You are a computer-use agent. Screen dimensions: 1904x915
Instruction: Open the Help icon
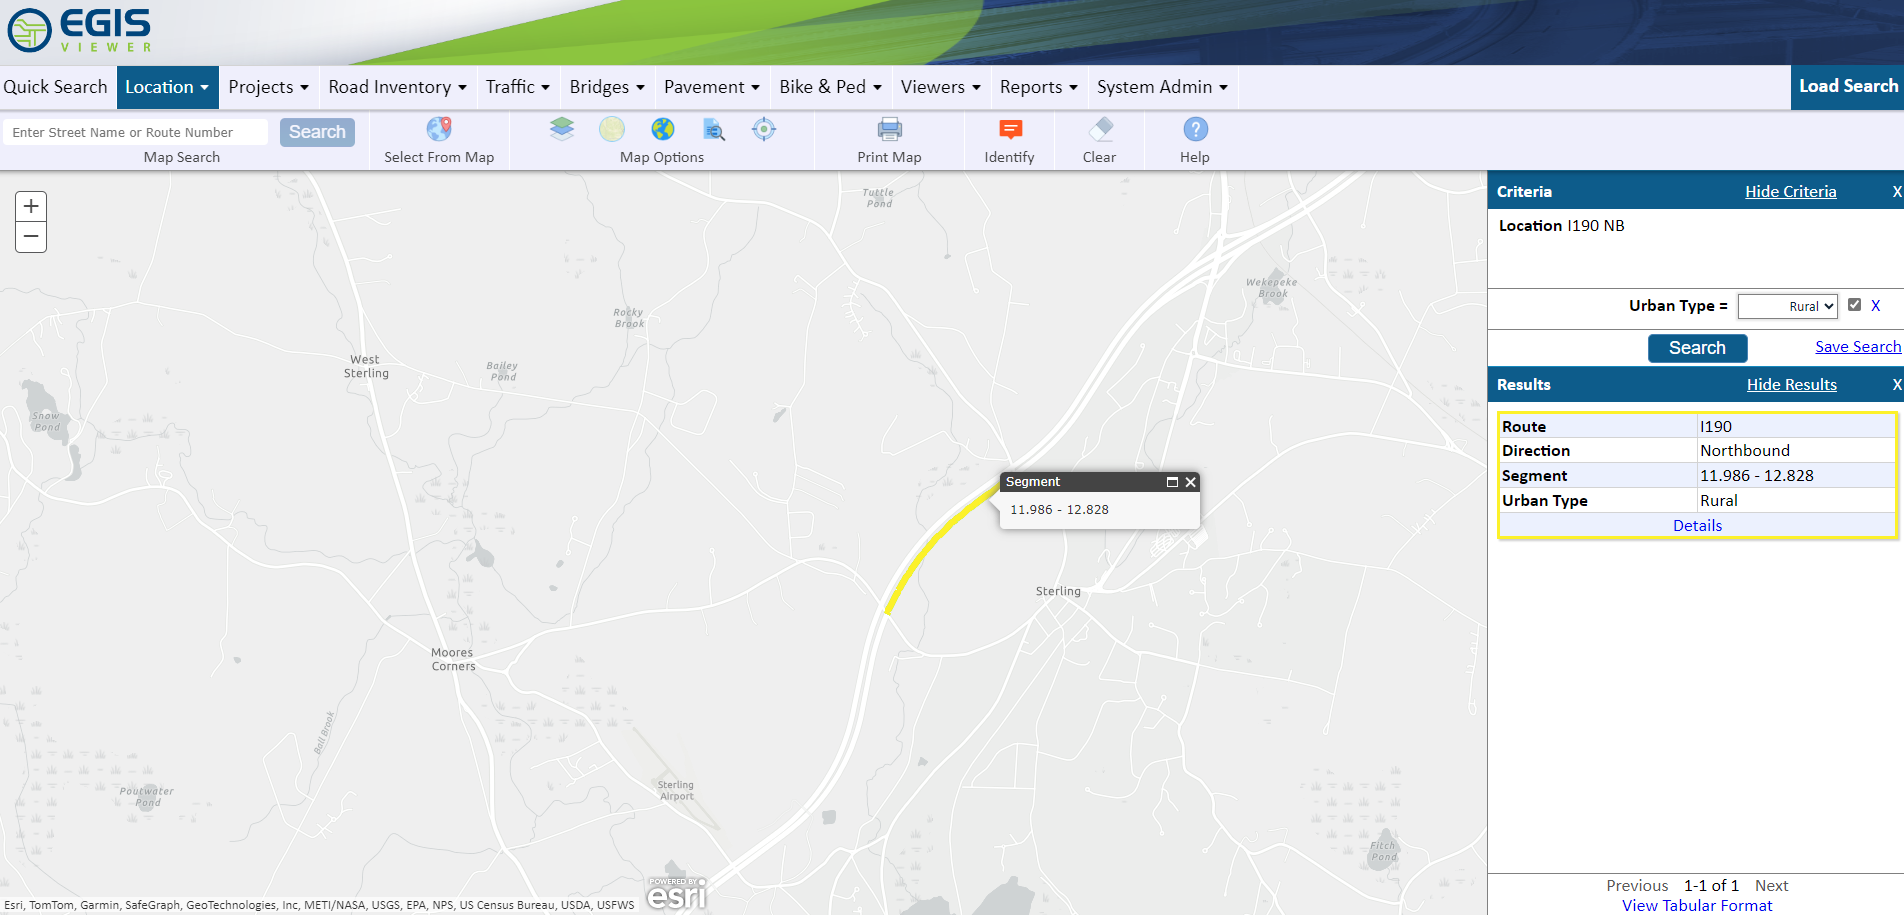point(1195,127)
